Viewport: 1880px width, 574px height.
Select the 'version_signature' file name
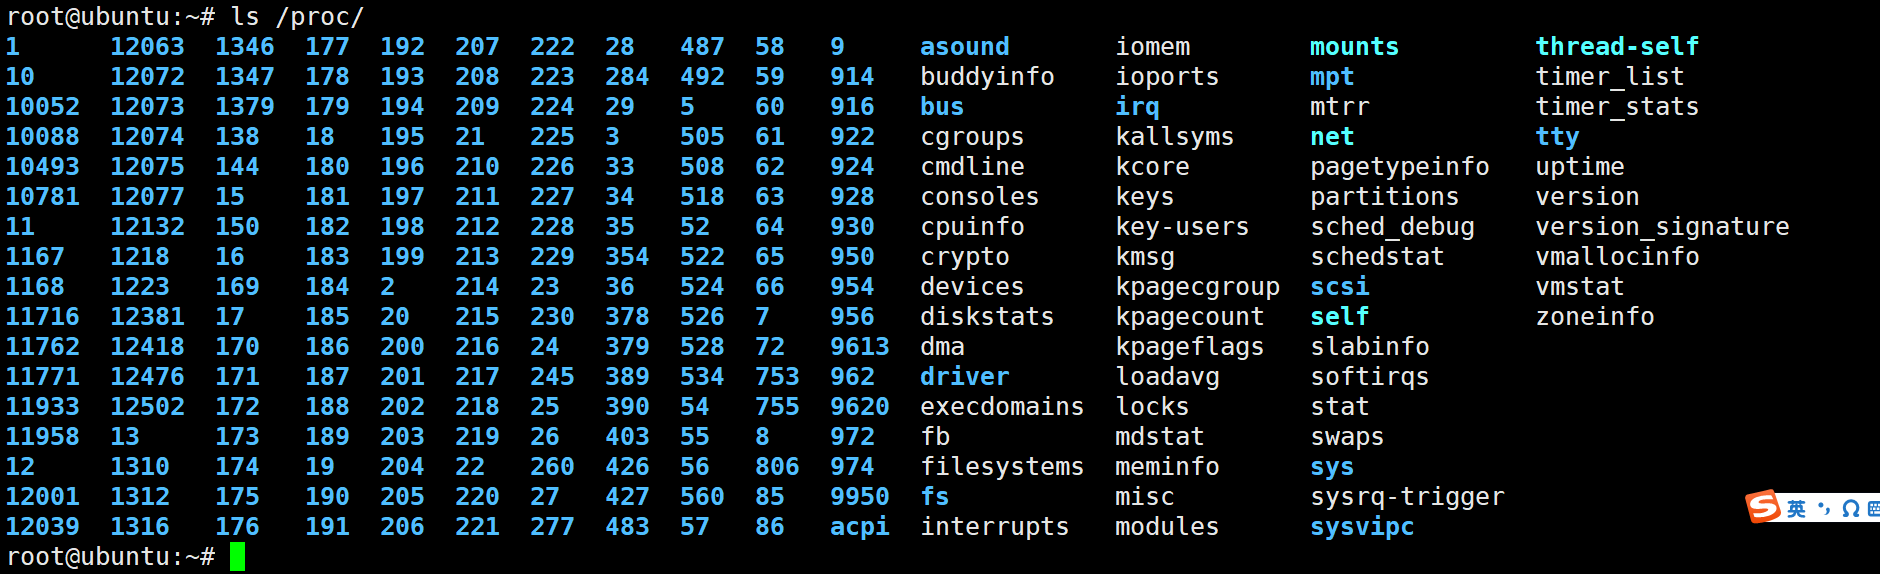(x=1662, y=227)
